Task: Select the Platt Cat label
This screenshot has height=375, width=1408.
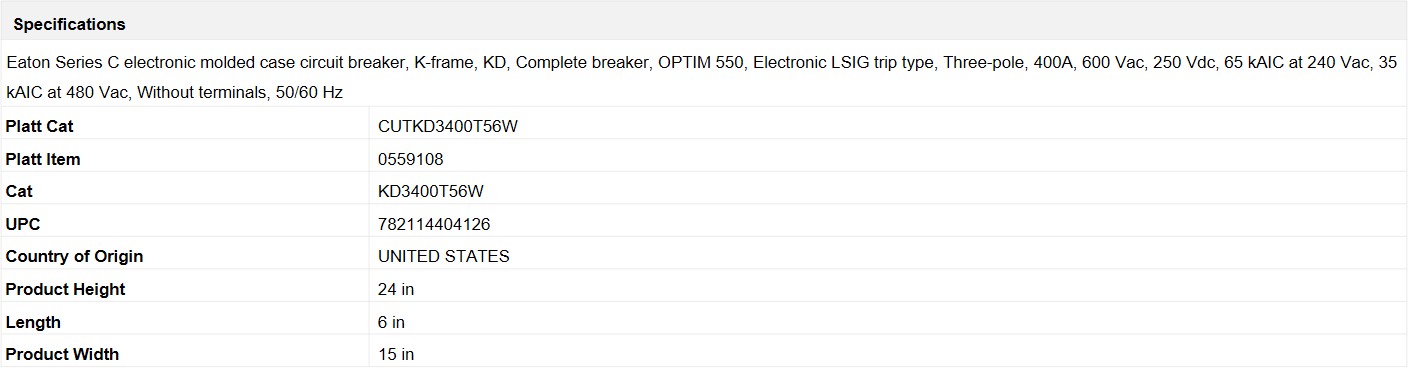Action: pos(39,126)
